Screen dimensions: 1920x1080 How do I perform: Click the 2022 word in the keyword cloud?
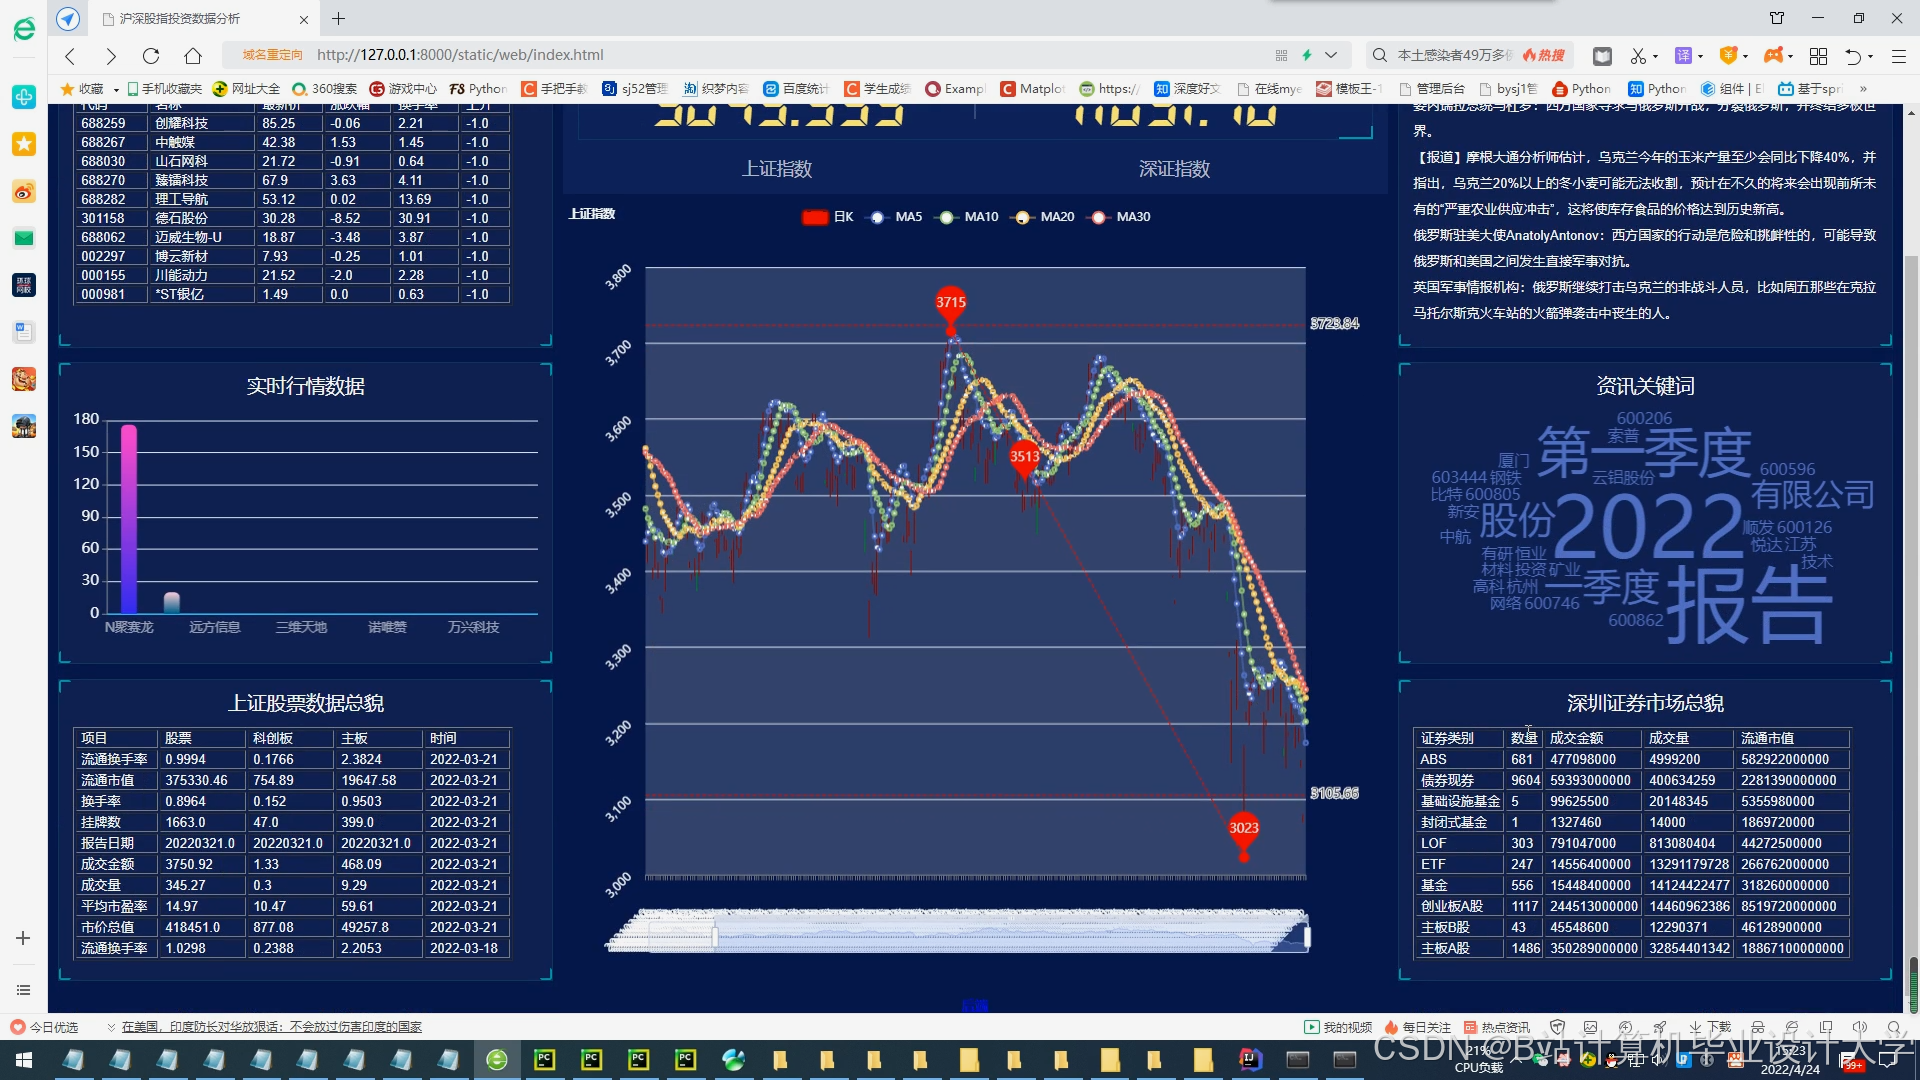pyautogui.click(x=1648, y=527)
